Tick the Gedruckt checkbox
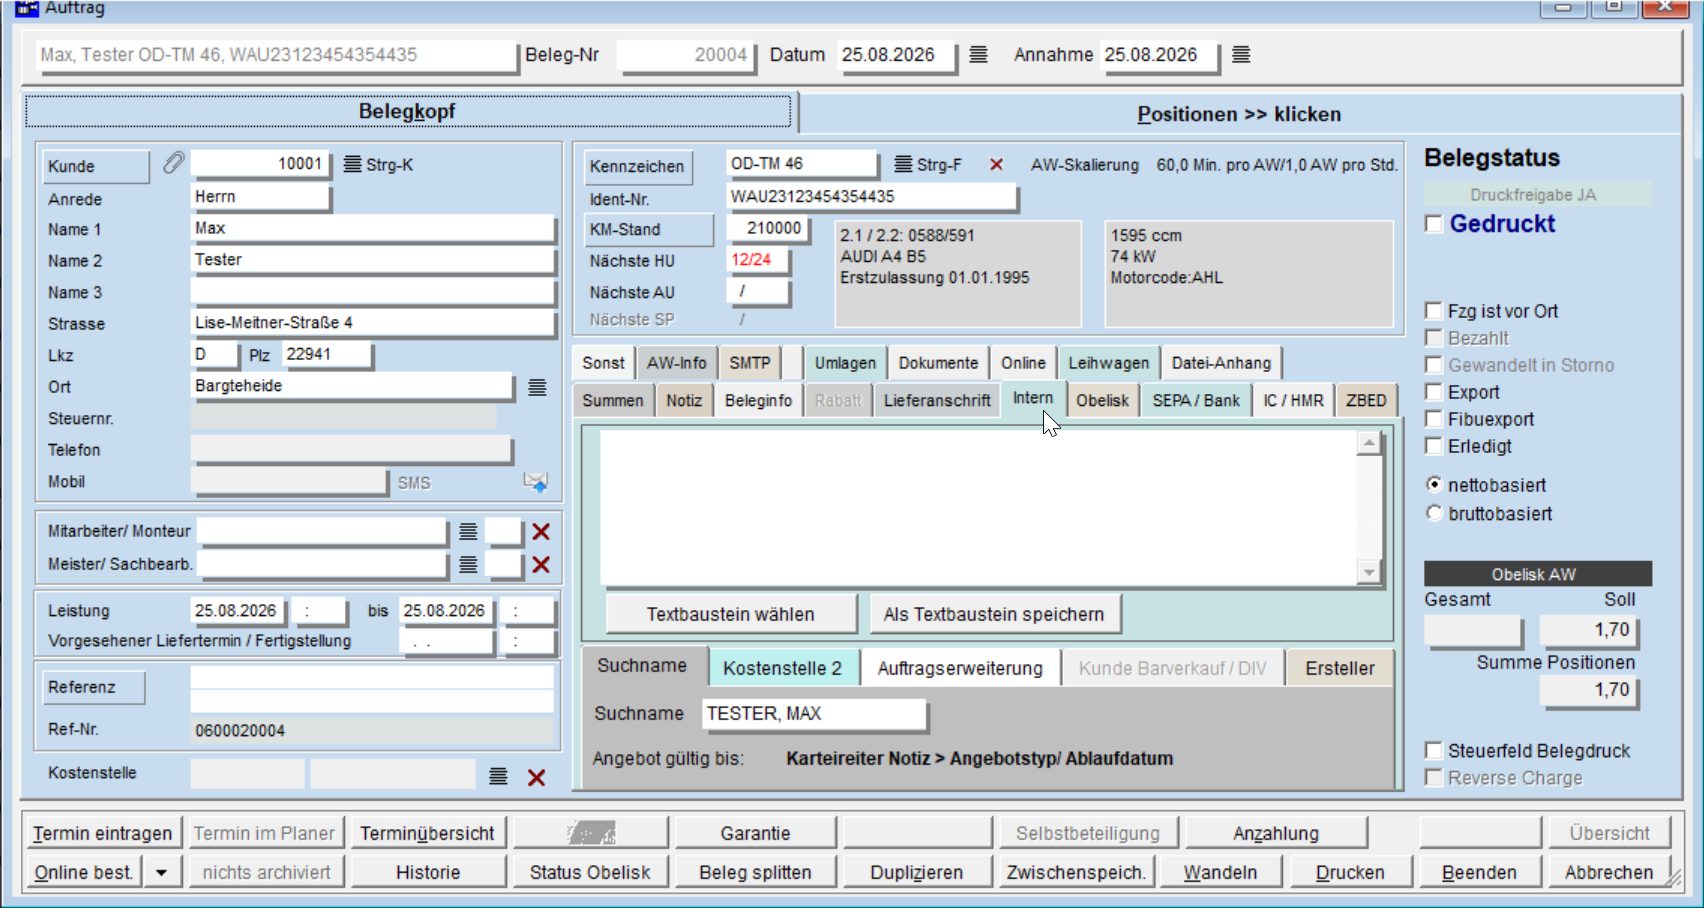 click(1434, 224)
